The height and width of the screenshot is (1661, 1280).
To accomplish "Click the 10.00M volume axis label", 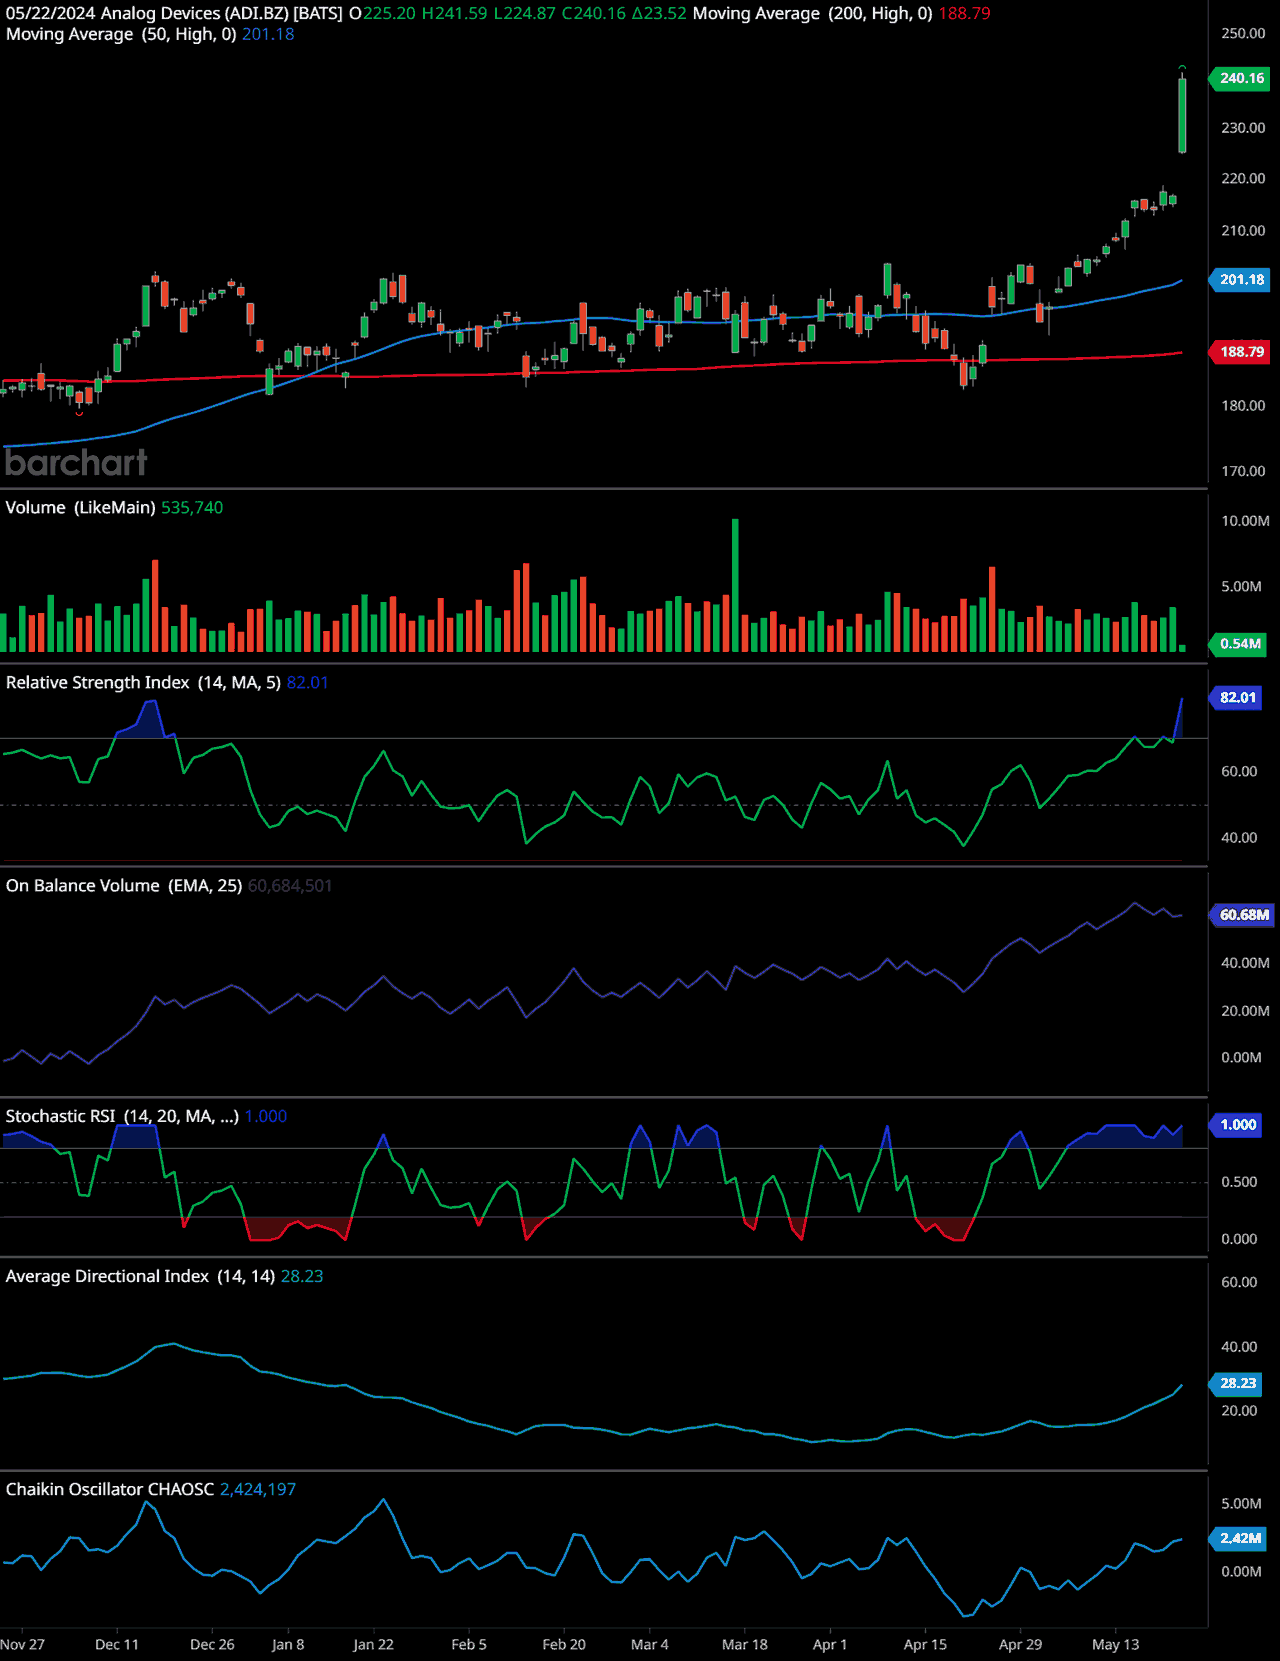I will pos(1245,521).
